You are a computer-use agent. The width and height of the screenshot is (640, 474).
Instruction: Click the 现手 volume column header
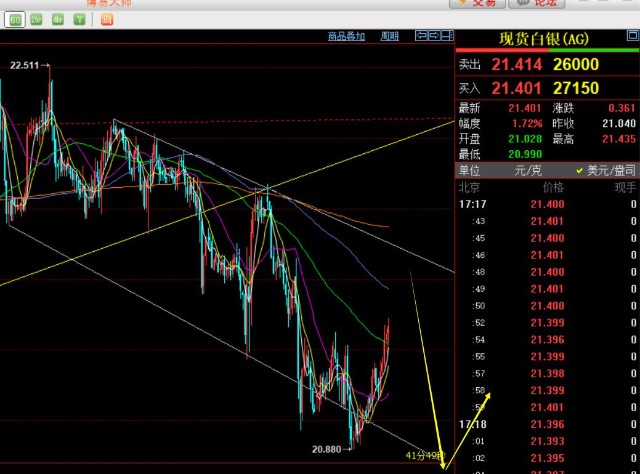coord(625,187)
